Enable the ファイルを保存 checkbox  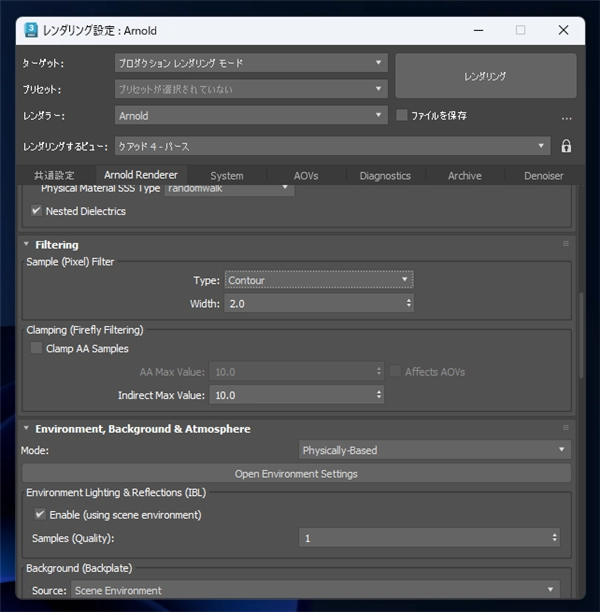pos(402,115)
